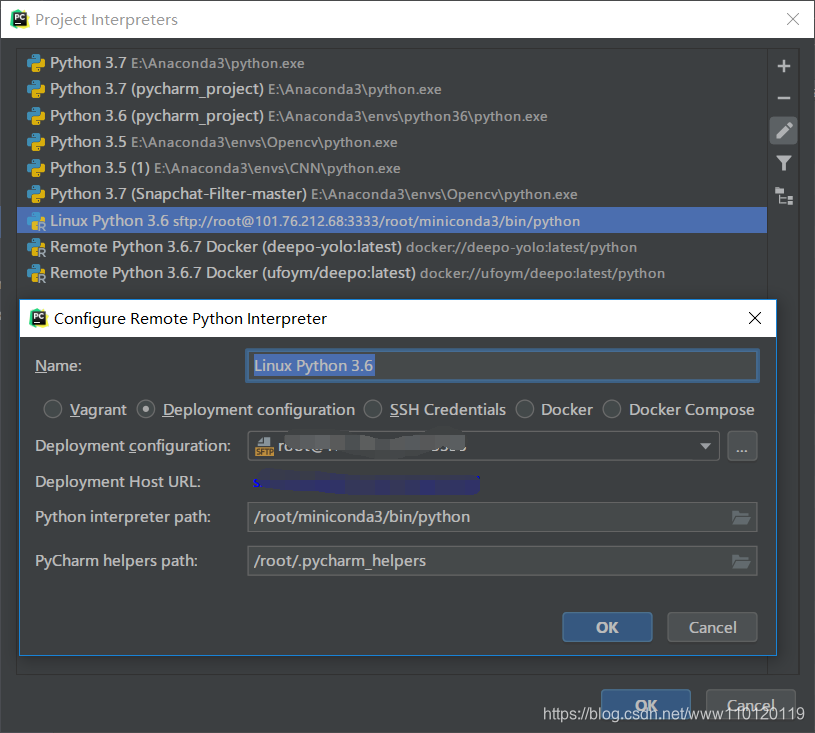Click the PyCharm helpers path field
This screenshot has height=733, width=815.
(502, 561)
